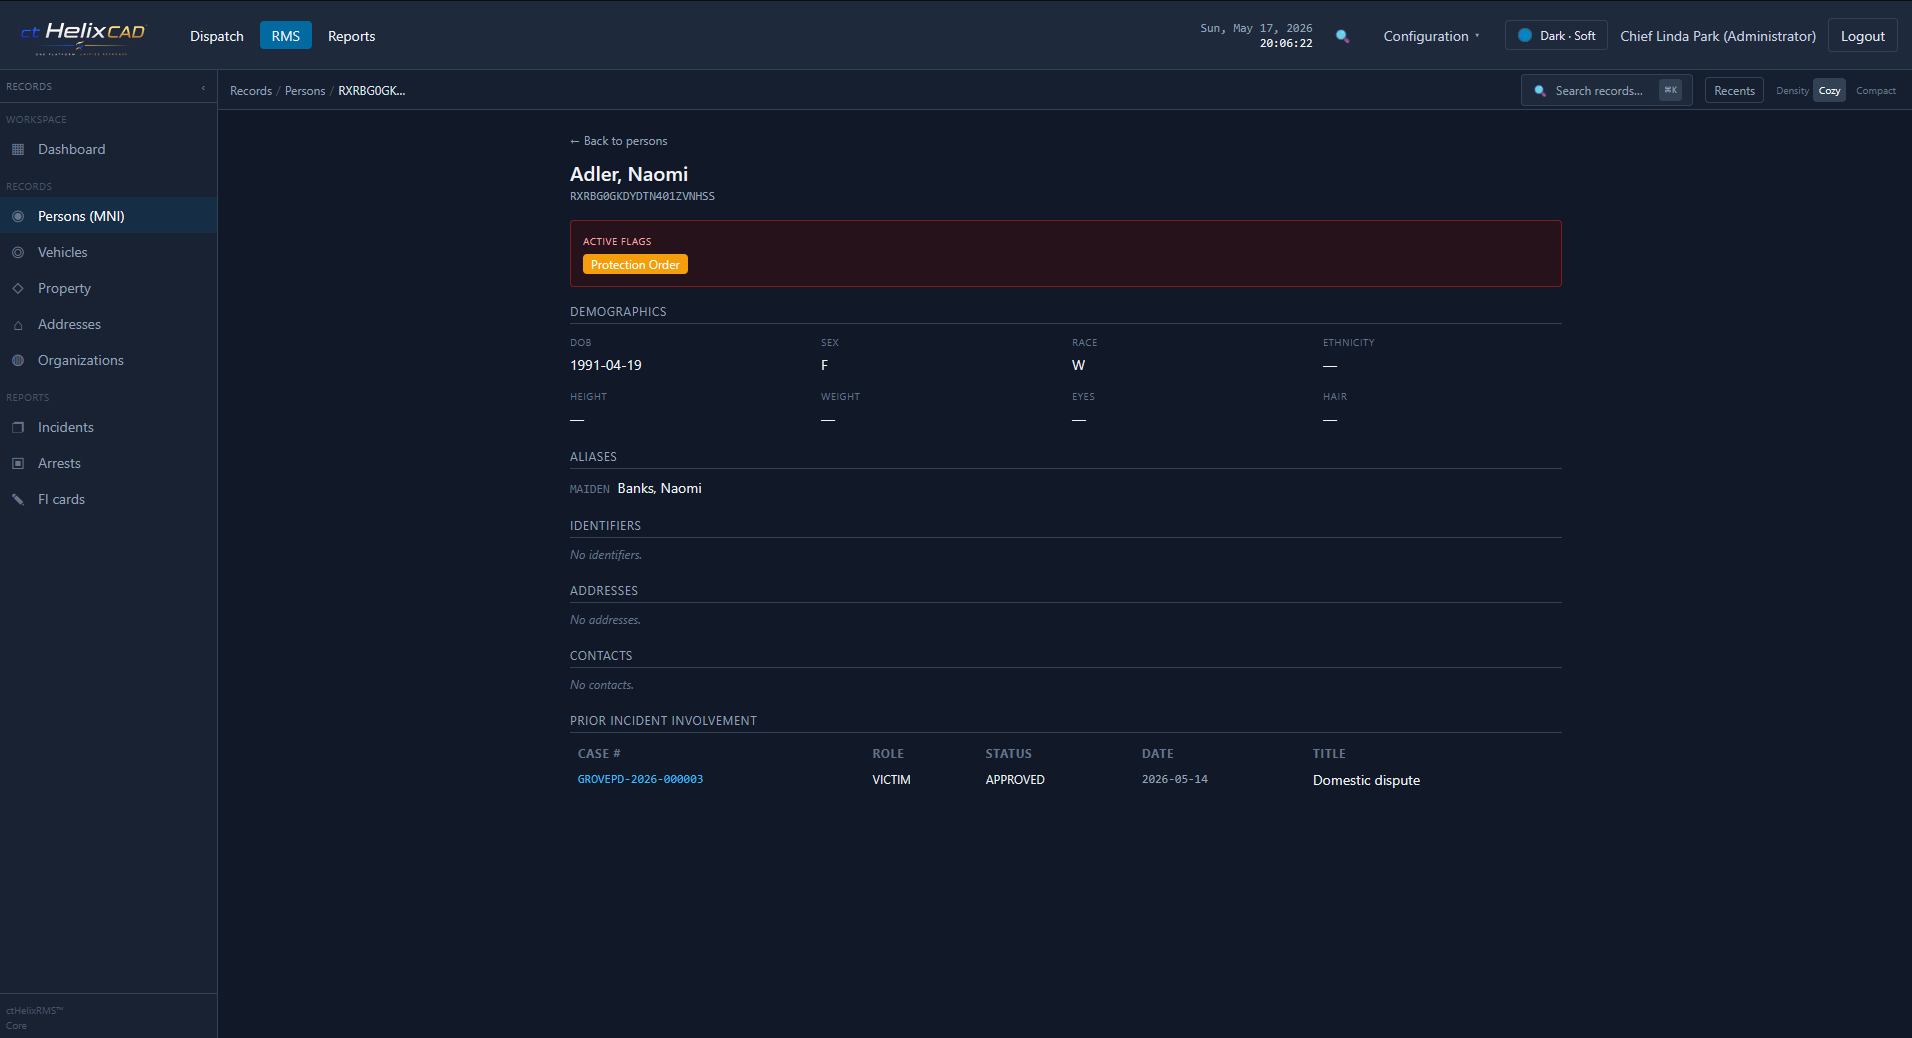This screenshot has width=1912, height=1038.
Task: Open Arrests reports section
Action: point(108,463)
